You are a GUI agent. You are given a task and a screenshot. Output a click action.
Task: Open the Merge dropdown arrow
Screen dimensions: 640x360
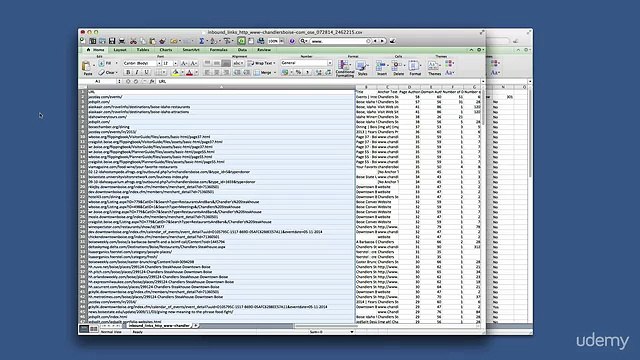[275, 73]
